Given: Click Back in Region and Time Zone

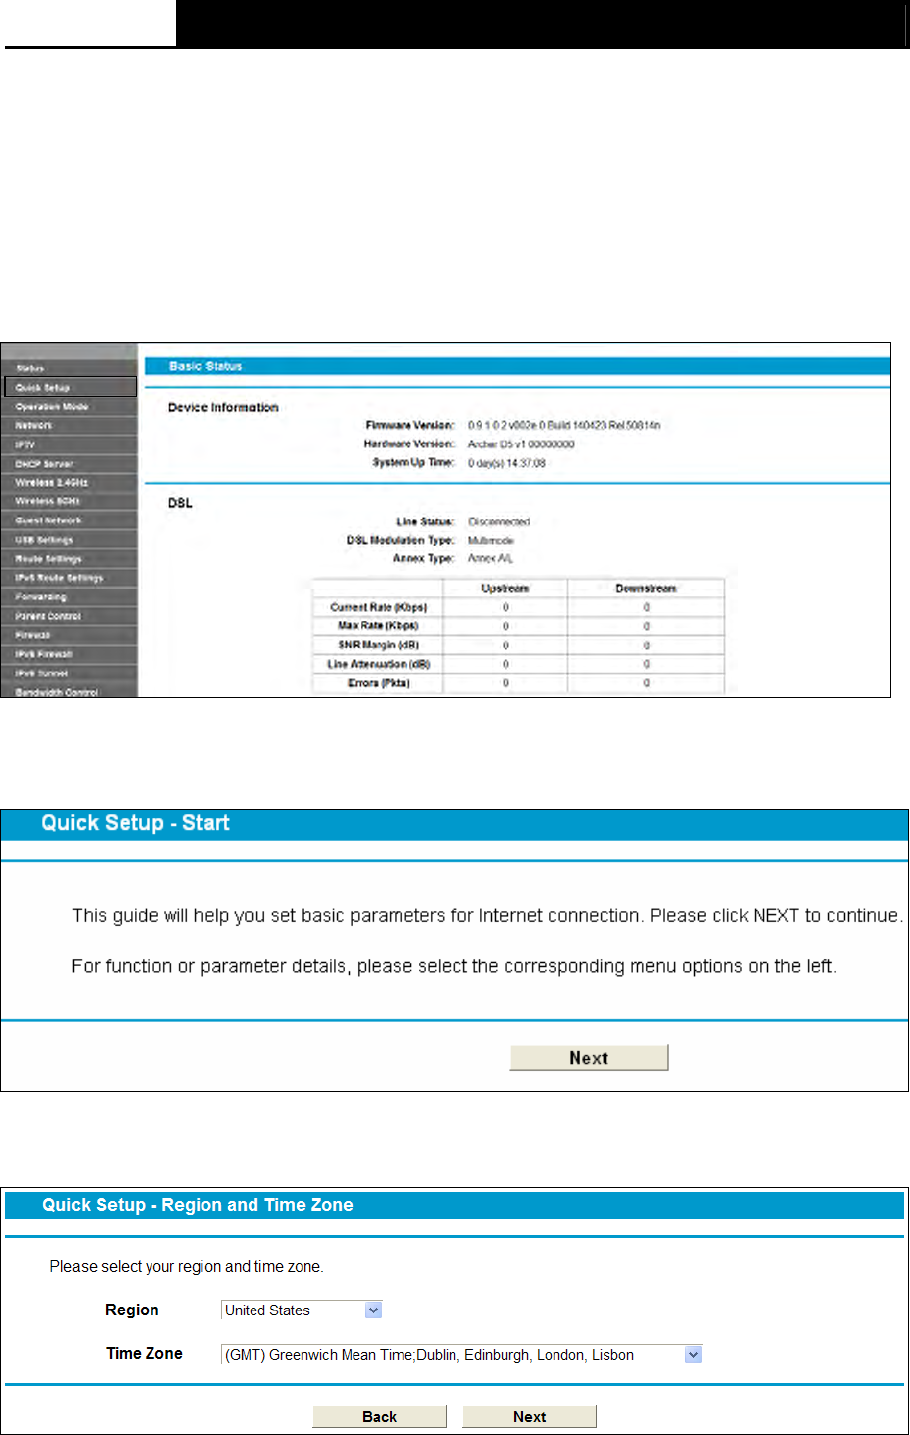Looking at the screenshot, I should pos(380,1416).
